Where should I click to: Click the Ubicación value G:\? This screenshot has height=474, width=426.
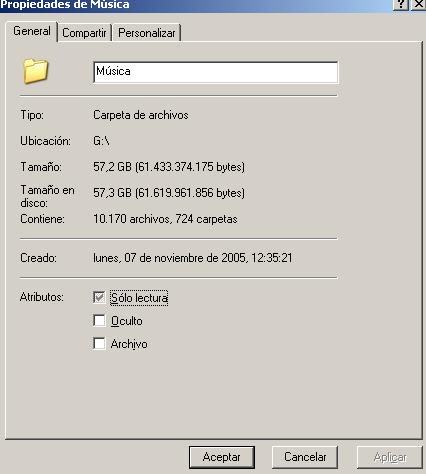(101, 141)
